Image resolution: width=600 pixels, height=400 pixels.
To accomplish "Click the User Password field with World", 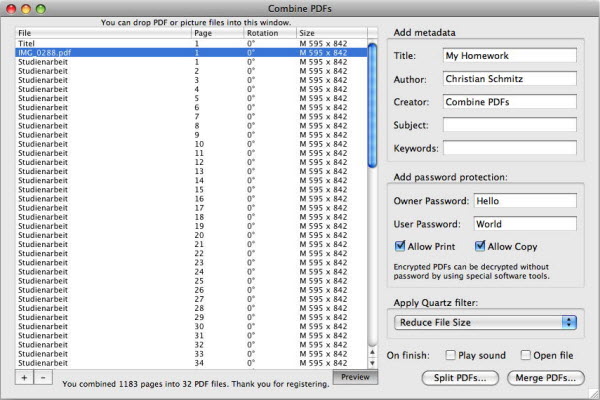I will [525, 224].
